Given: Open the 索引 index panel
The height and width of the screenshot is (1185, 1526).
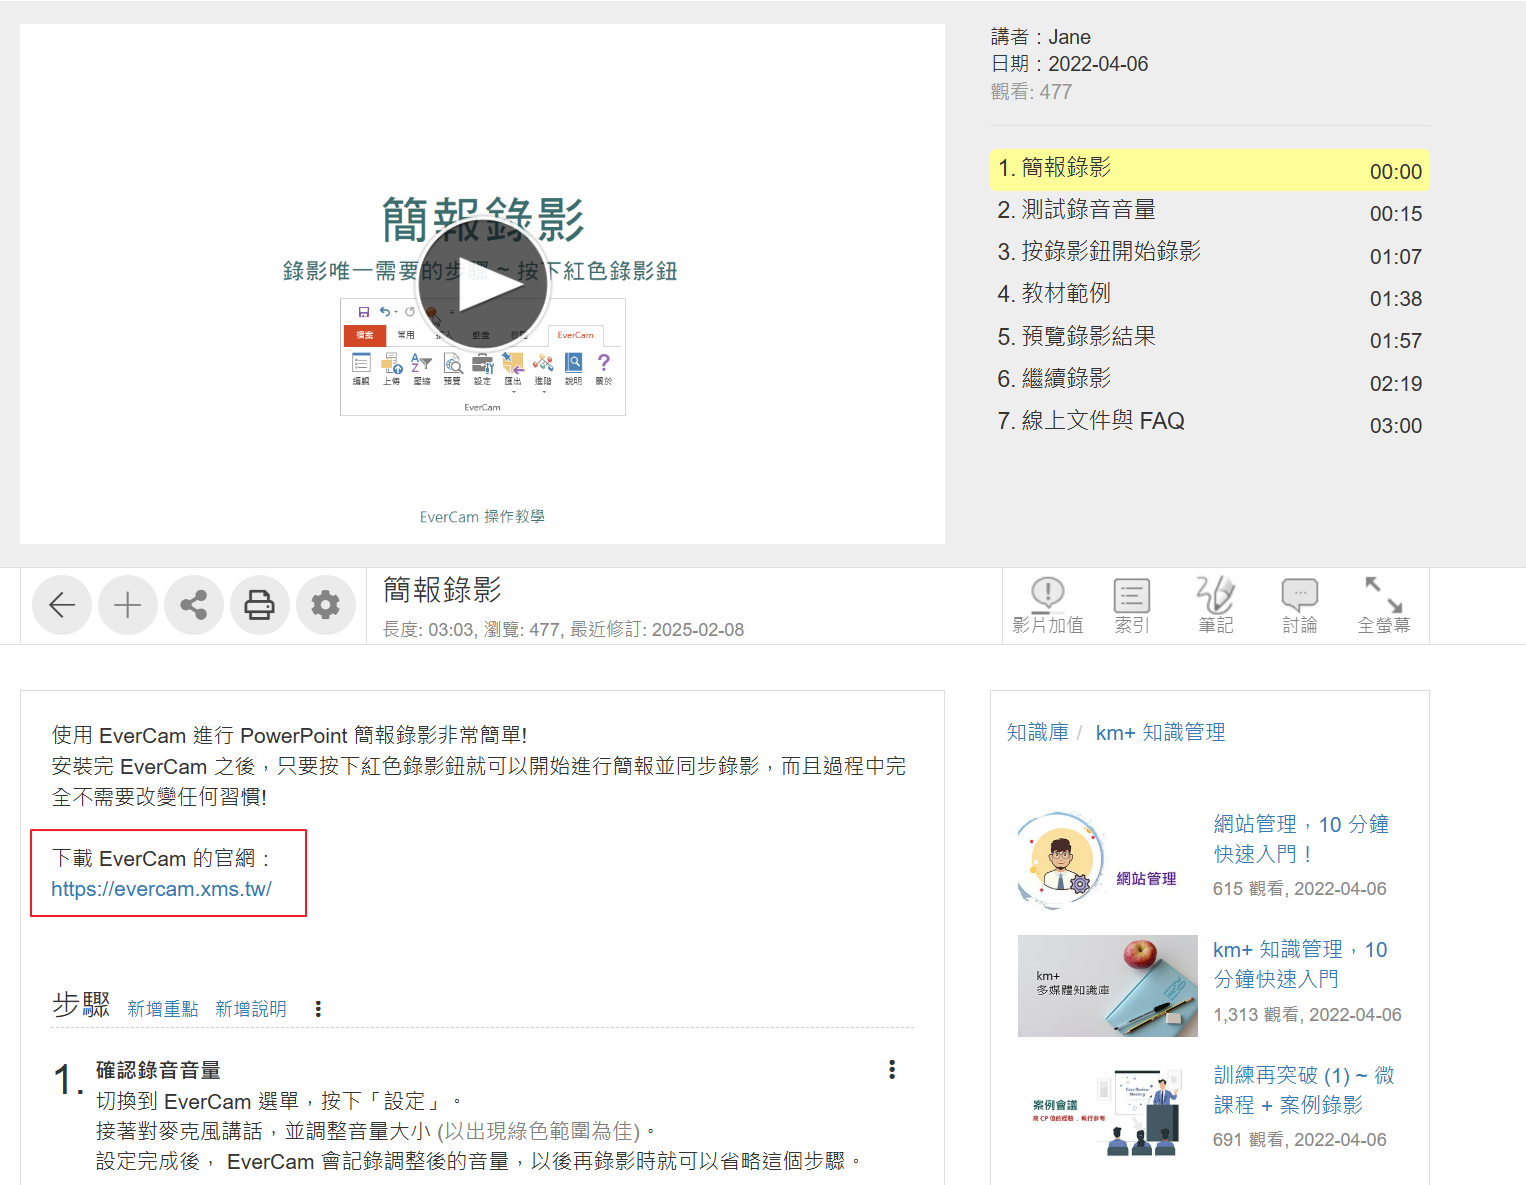Looking at the screenshot, I should coord(1131,606).
